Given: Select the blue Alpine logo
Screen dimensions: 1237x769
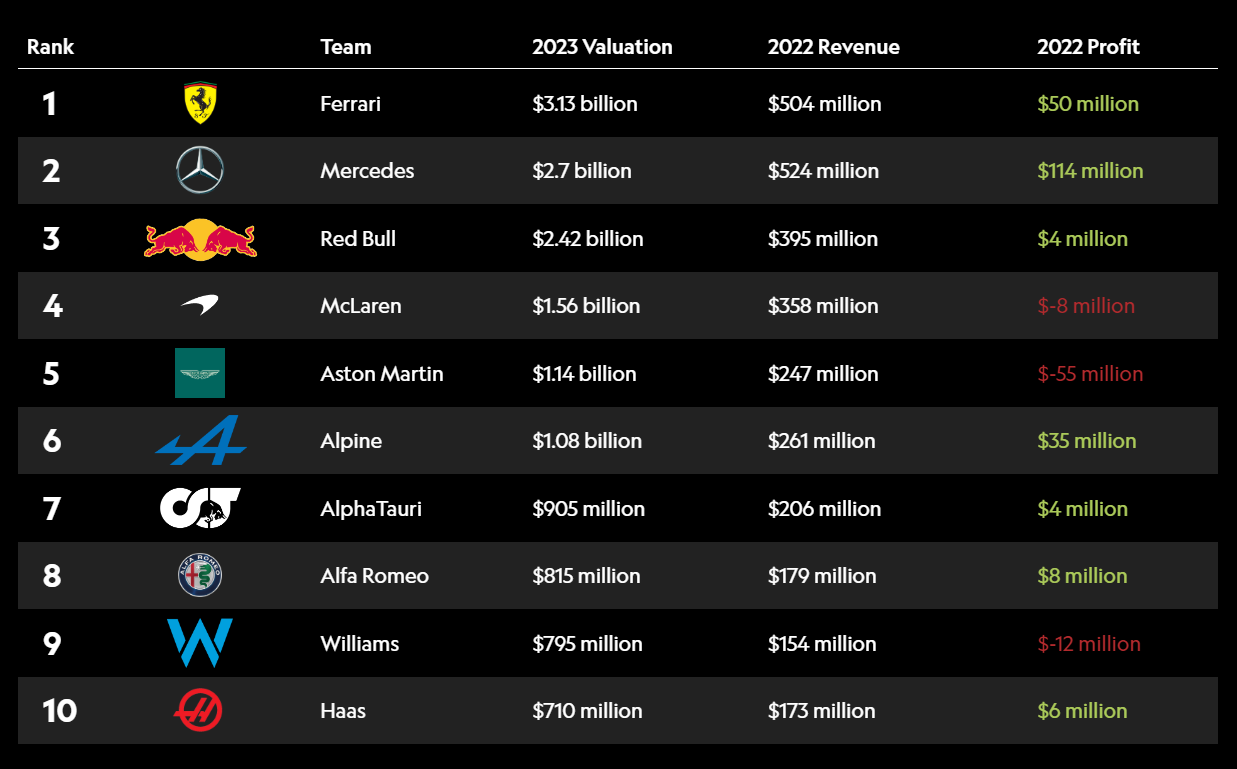Looking at the screenshot, I should click(x=200, y=440).
